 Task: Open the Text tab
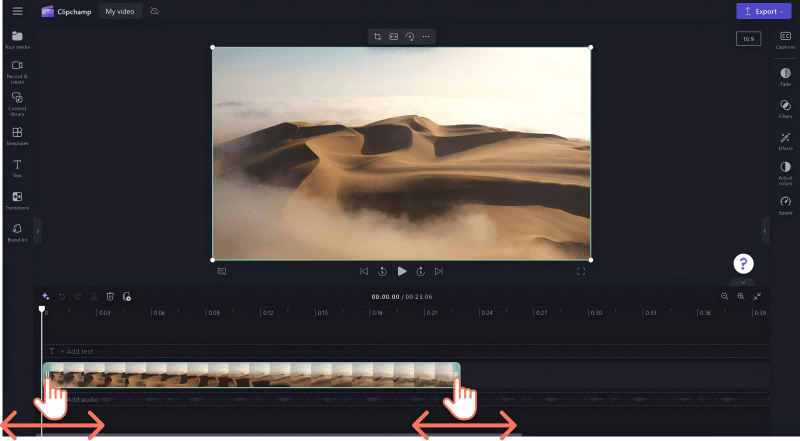[x=17, y=168]
